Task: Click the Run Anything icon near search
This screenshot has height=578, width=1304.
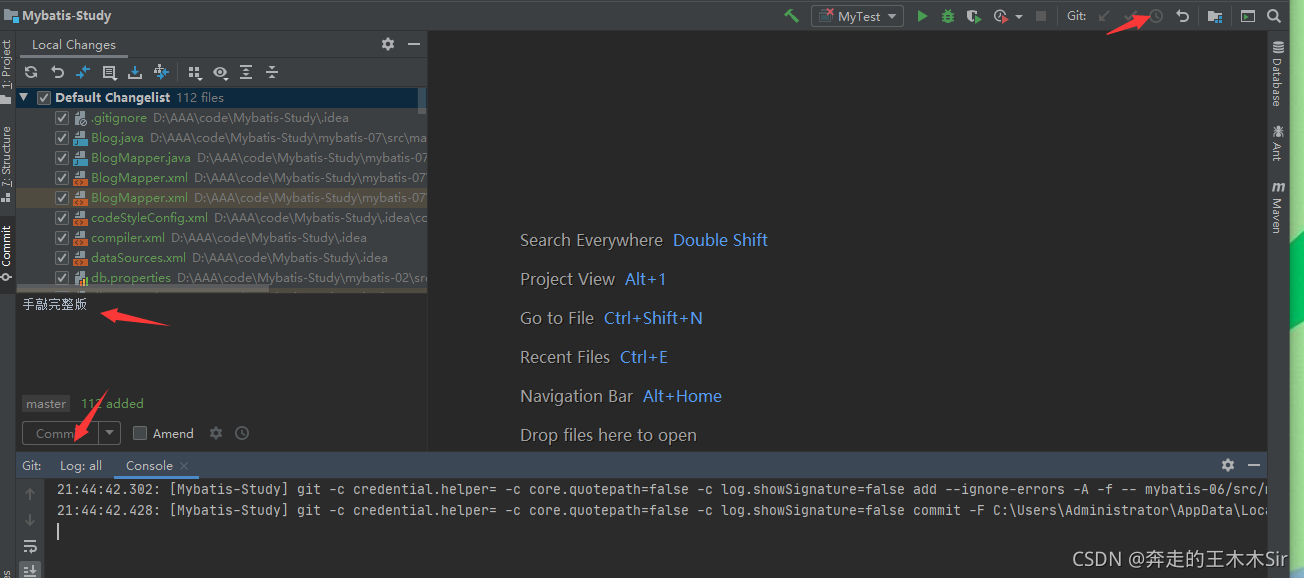Action: pyautogui.click(x=1248, y=16)
